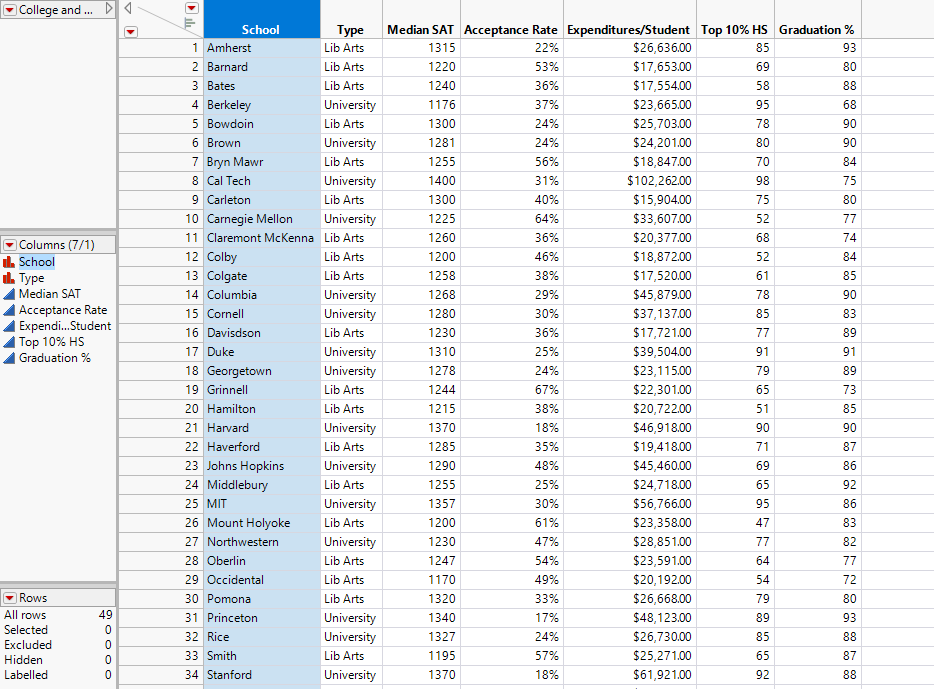
Task: Click the arrow beside the College and... table name
Action: pyautogui.click(x=109, y=8)
